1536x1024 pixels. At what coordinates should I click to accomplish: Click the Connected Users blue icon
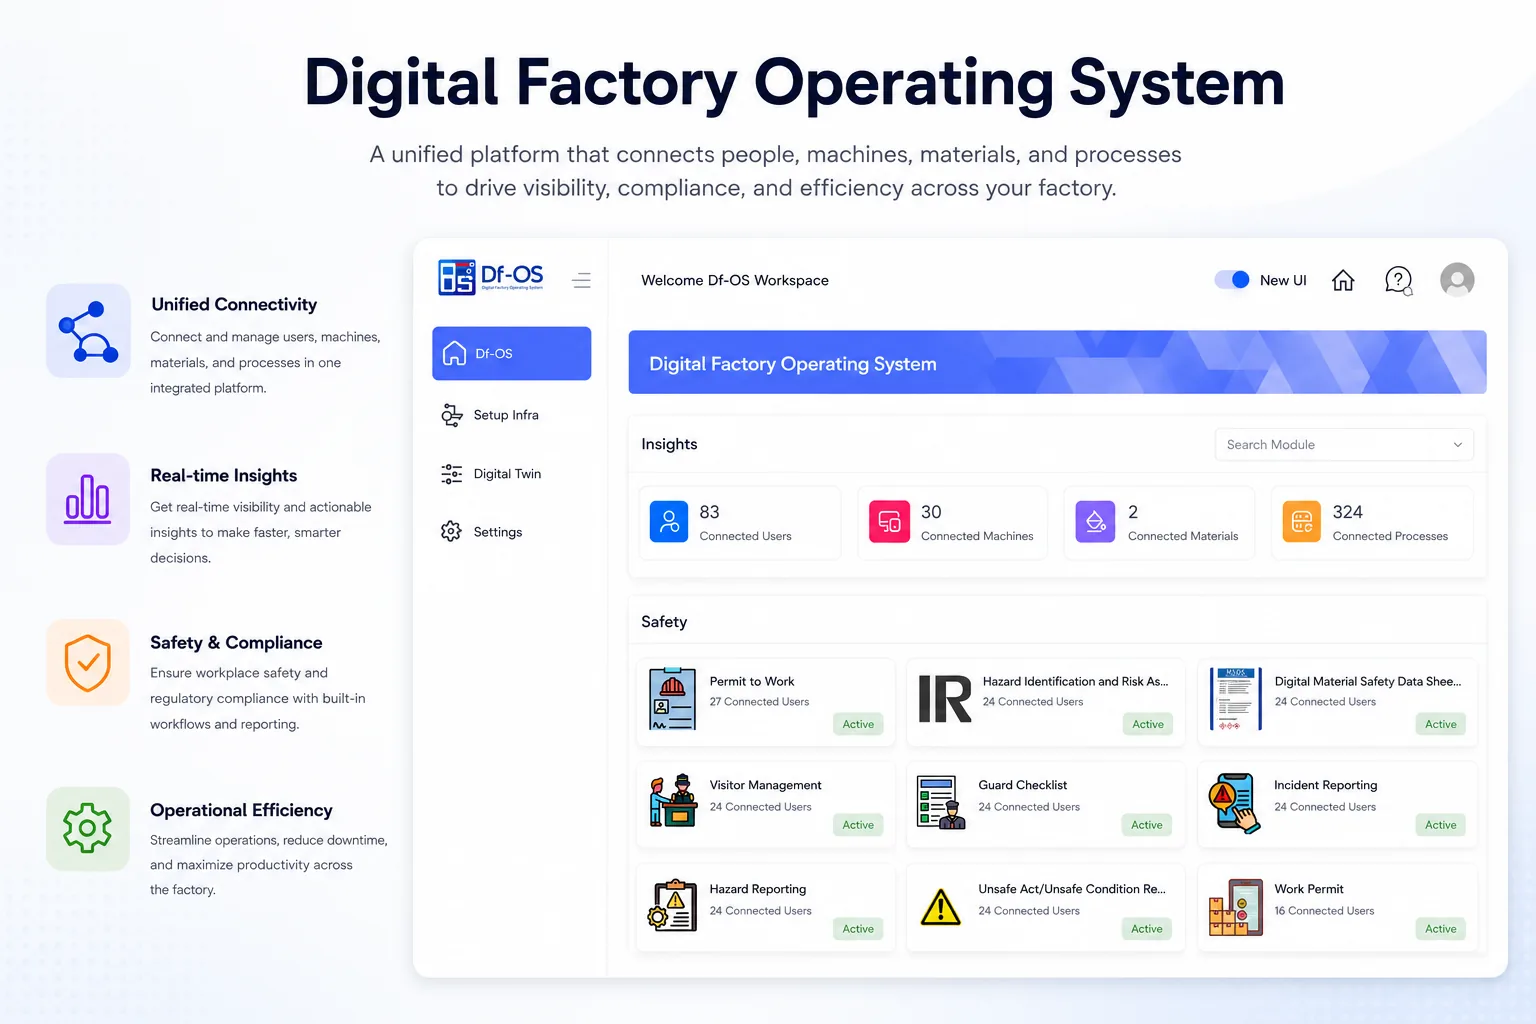[x=669, y=522]
